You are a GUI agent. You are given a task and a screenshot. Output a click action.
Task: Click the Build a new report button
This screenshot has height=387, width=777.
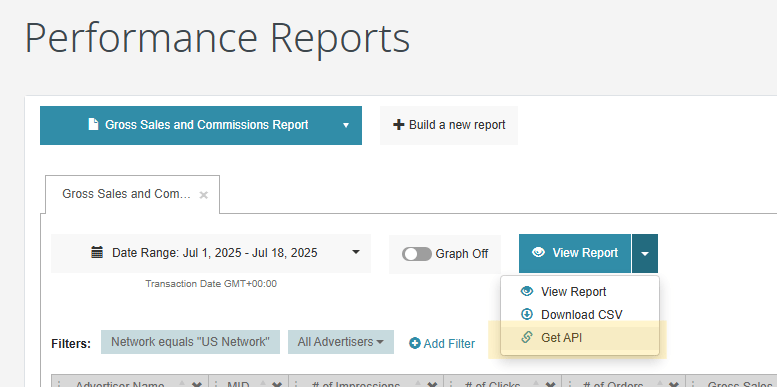point(449,125)
